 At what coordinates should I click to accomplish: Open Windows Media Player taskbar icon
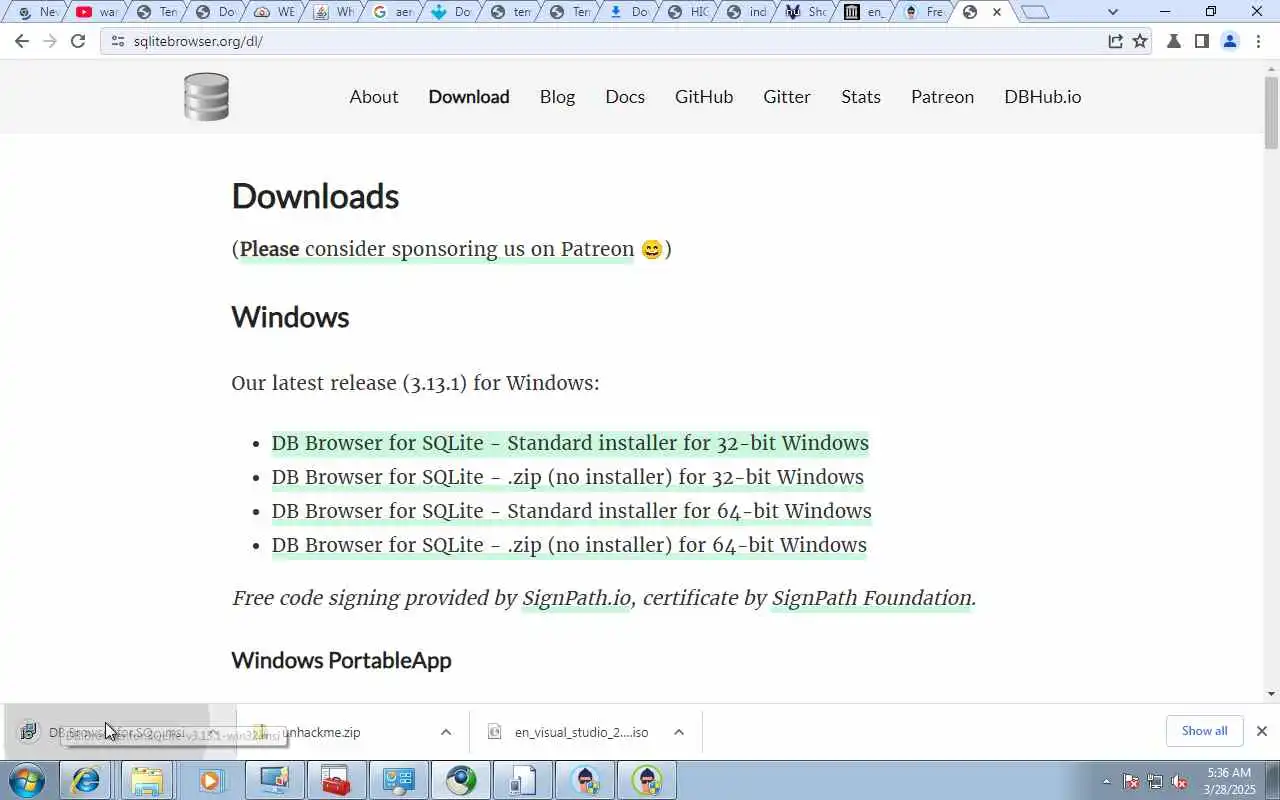pyautogui.click(x=210, y=780)
